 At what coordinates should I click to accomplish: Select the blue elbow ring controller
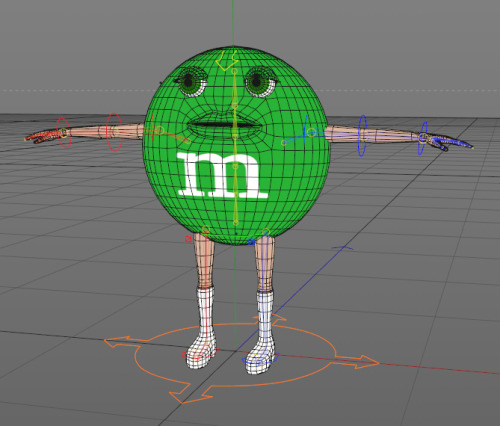363,135
